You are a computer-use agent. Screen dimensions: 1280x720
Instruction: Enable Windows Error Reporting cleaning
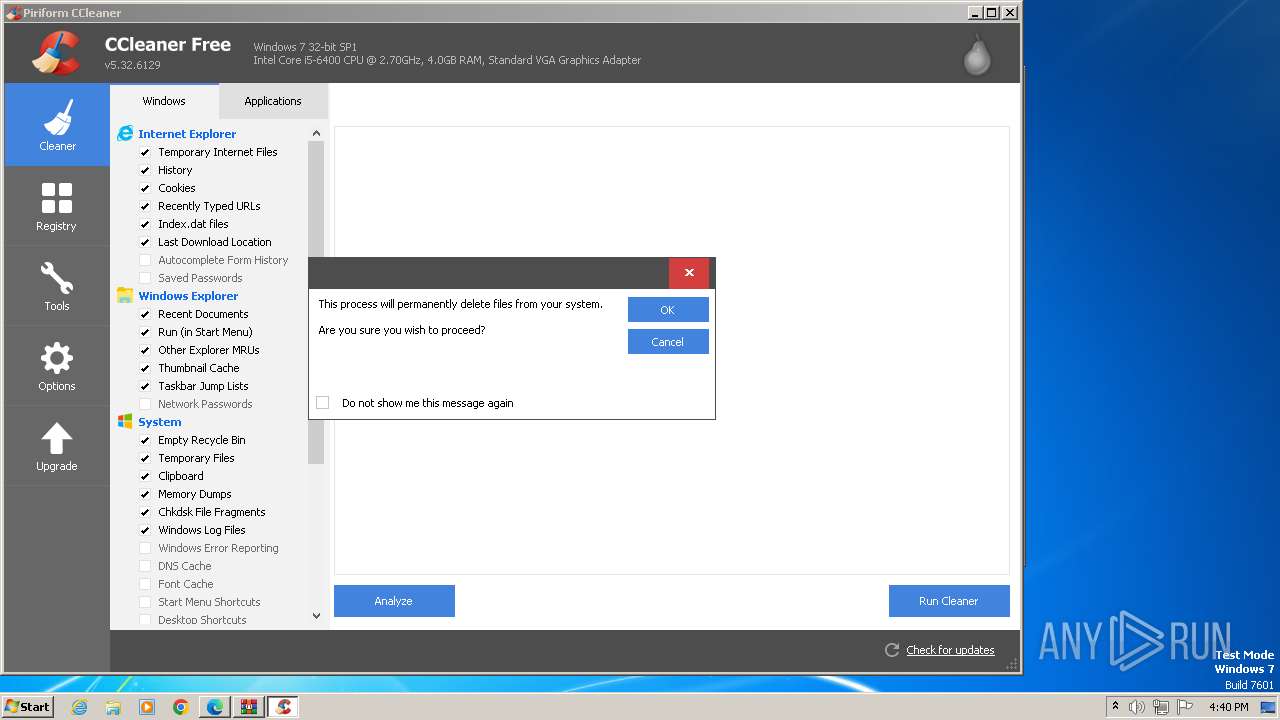pos(145,548)
